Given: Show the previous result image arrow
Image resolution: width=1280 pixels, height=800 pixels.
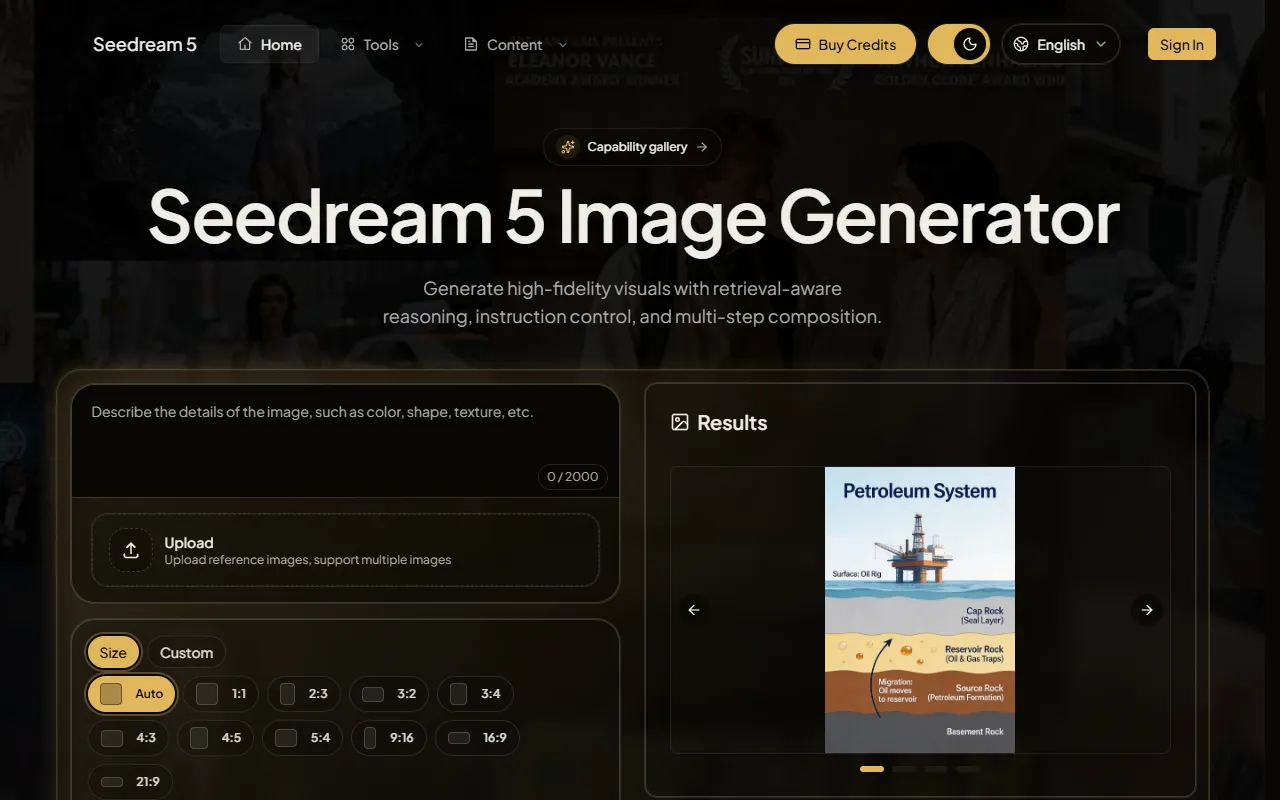Looking at the screenshot, I should (x=694, y=610).
